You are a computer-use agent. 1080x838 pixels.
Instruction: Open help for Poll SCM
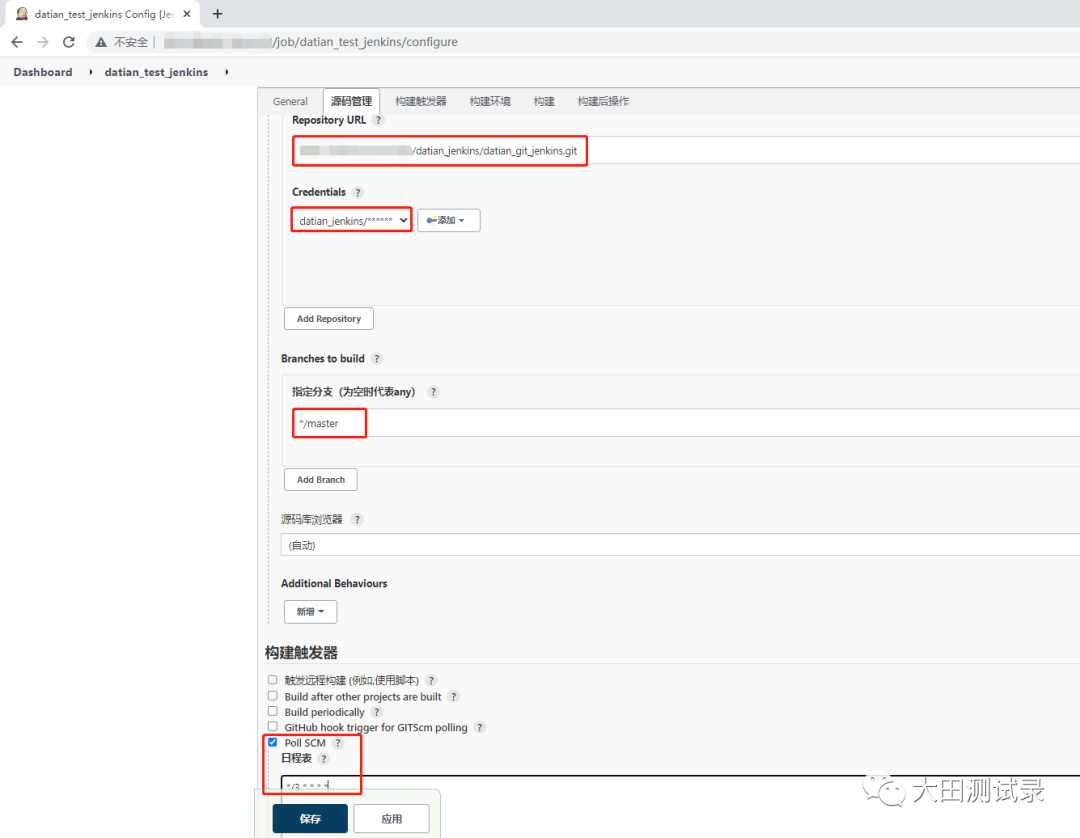pyautogui.click(x=338, y=743)
